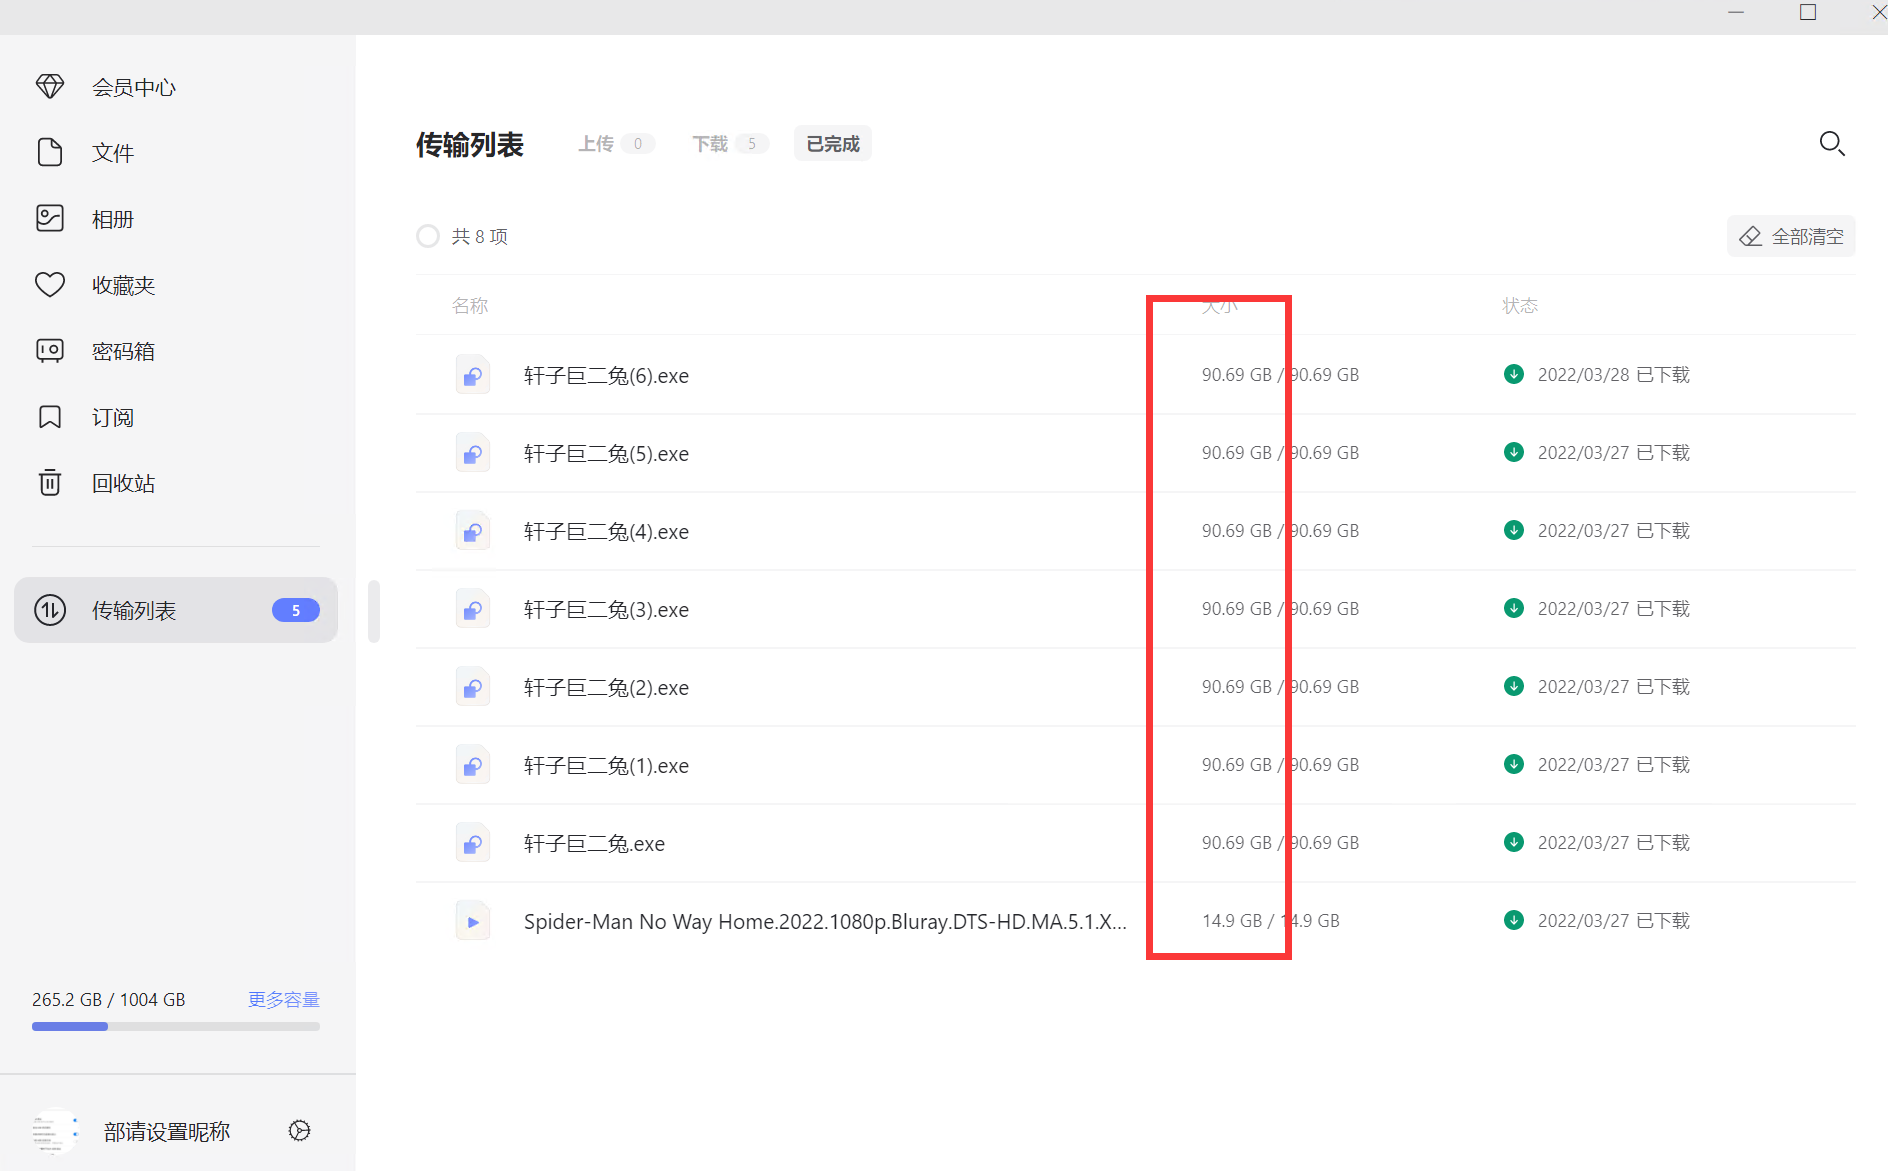
Task: Open the 相册 album icon
Action: tap(50, 219)
